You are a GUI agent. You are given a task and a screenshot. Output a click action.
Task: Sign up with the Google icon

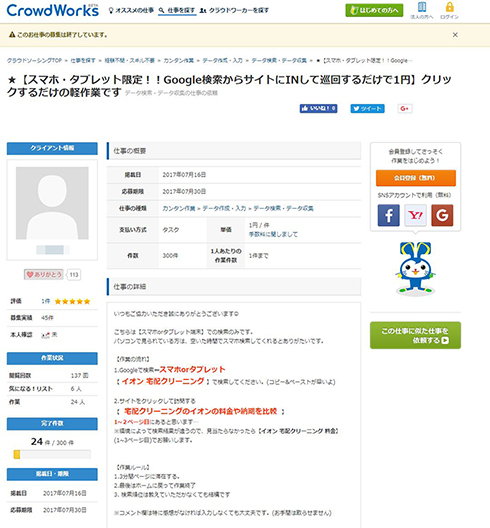442,215
